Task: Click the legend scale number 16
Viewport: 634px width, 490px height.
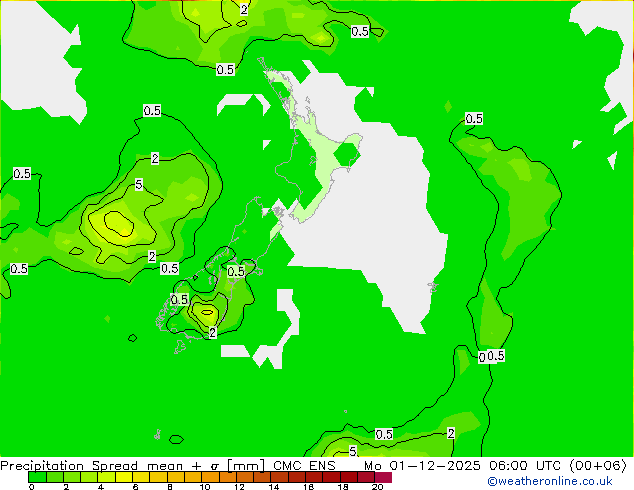Action: click(309, 487)
